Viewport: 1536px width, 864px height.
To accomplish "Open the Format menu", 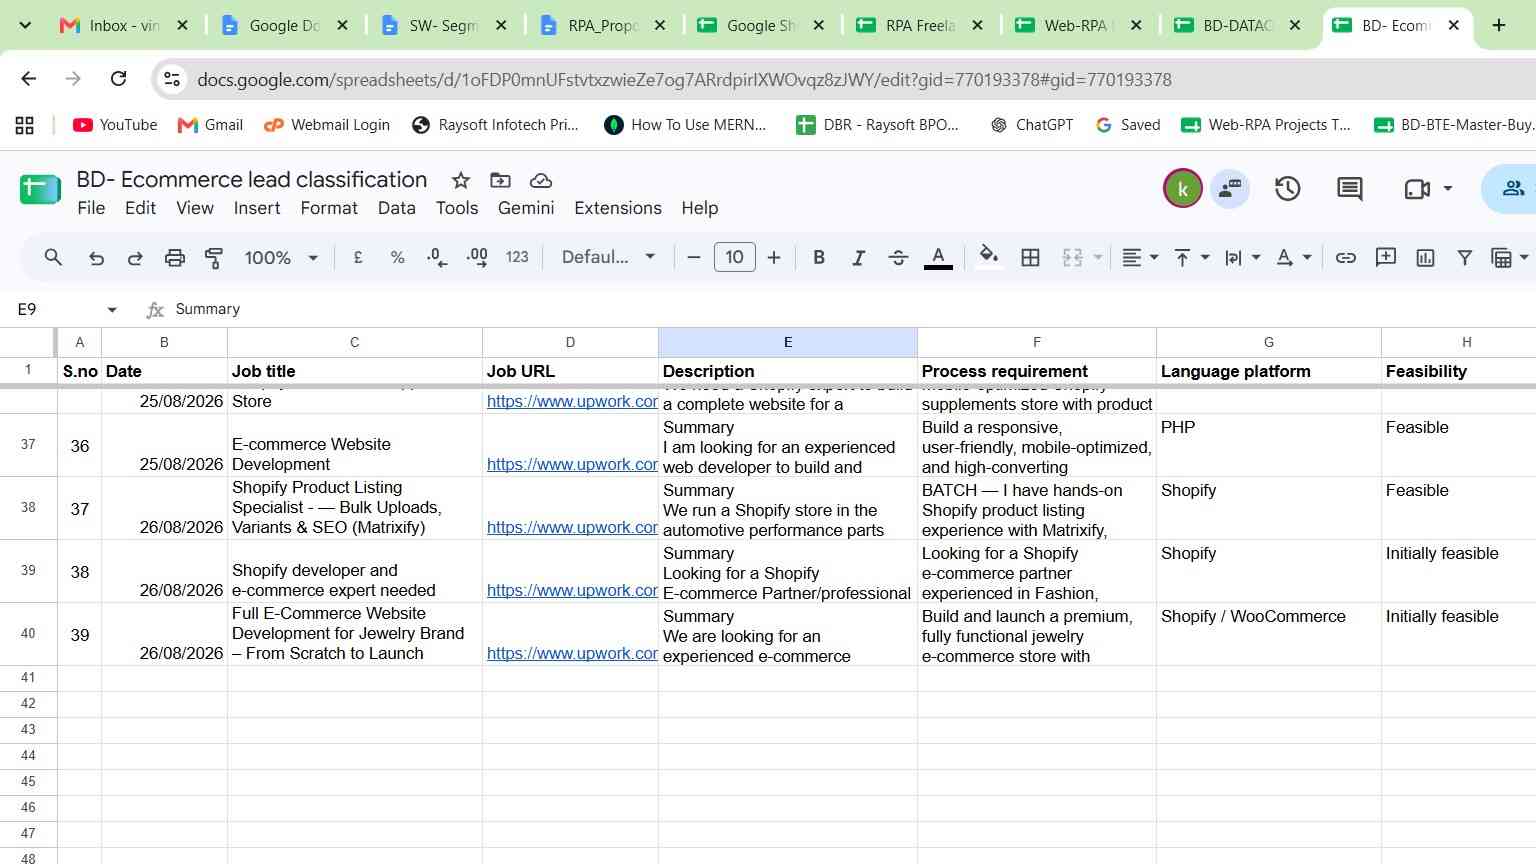I will [329, 208].
